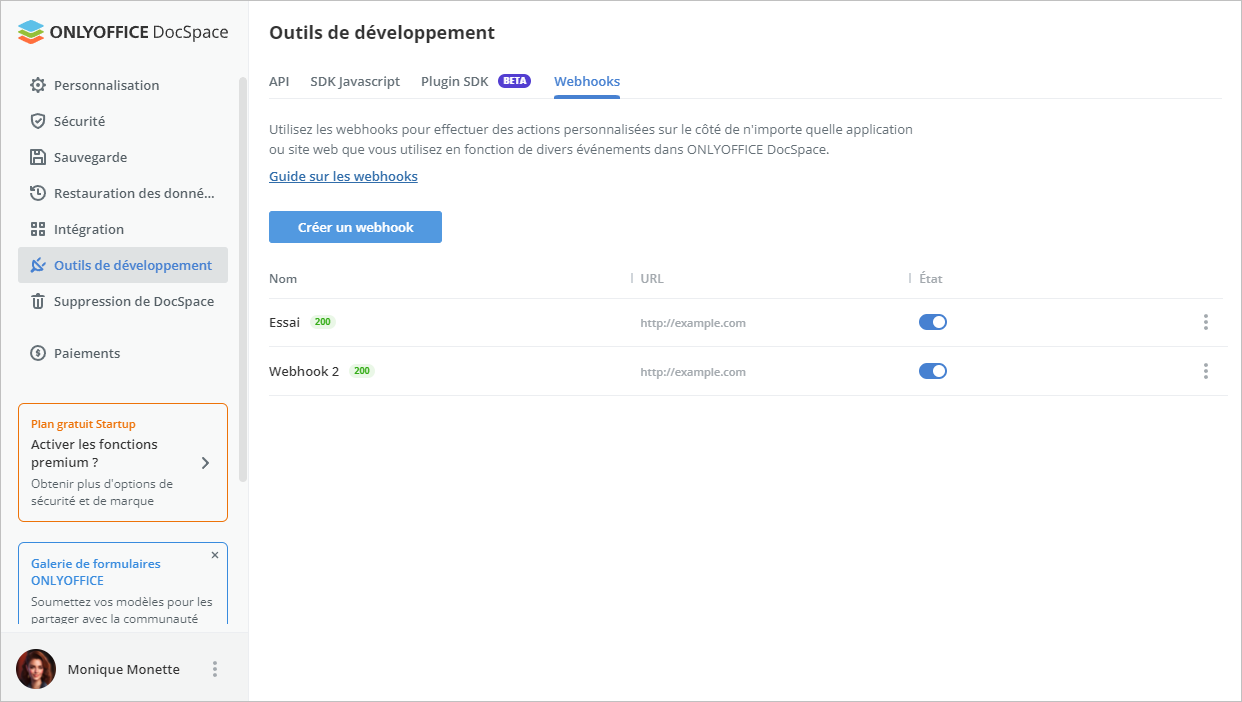Click the http://example.com URL in Essai row
The image size is (1242, 702).
[x=693, y=323]
